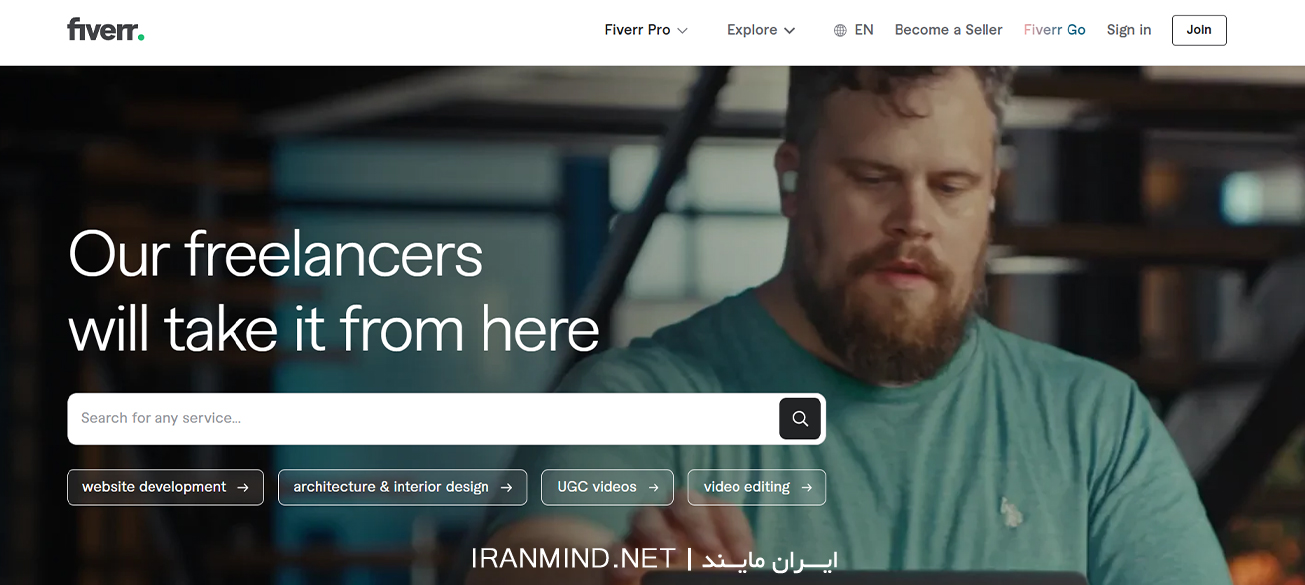
Task: Open Fiverr Go link
Action: point(1054,30)
